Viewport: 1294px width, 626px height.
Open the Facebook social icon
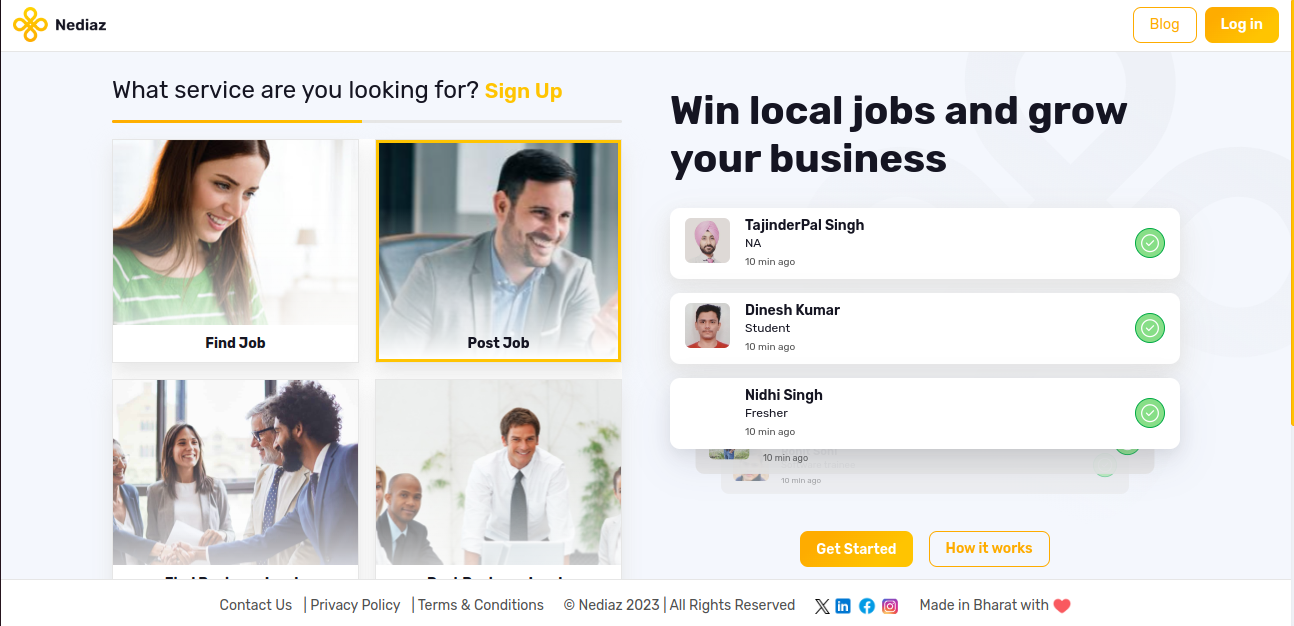867,606
